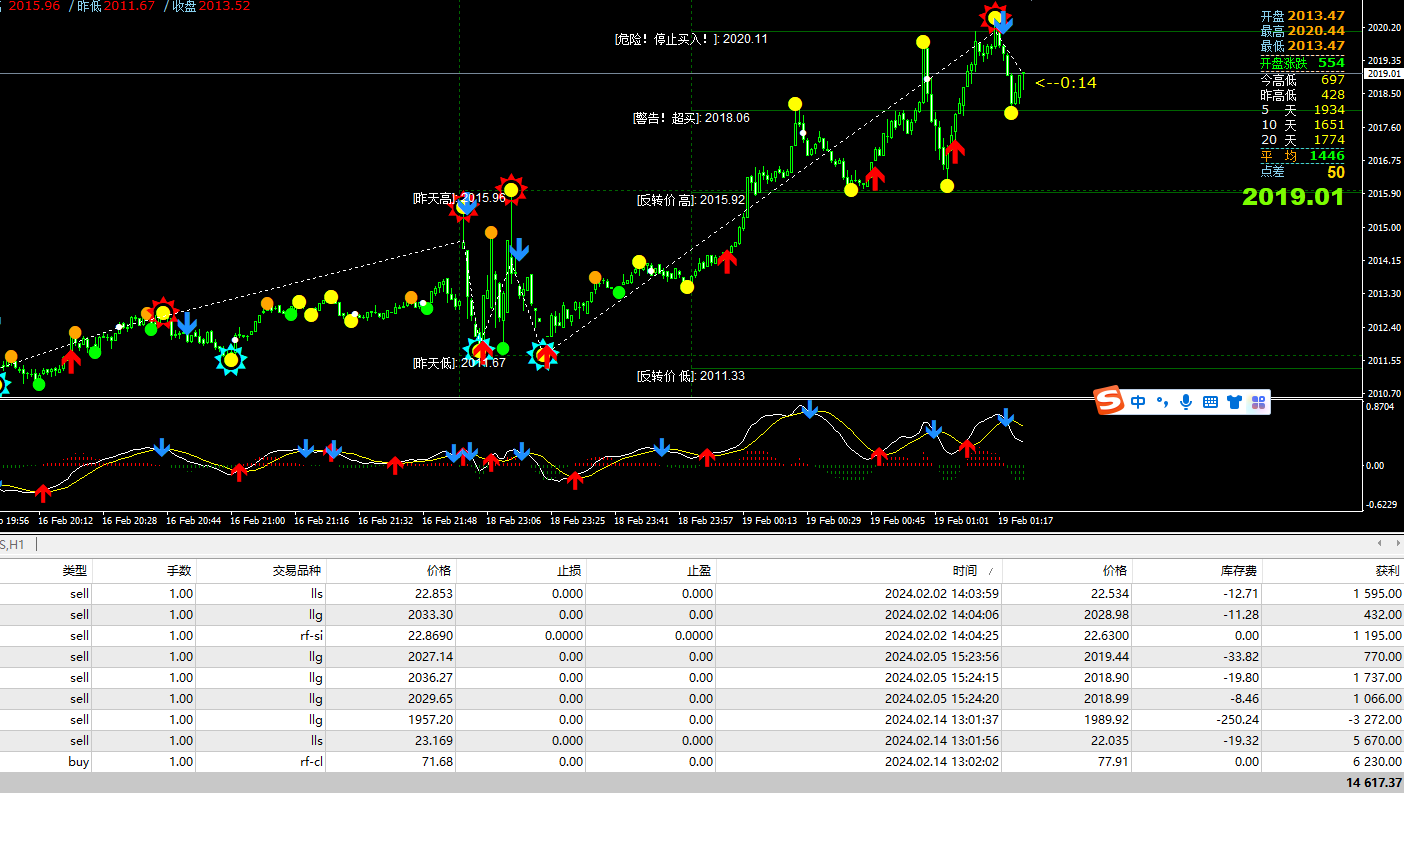Image resolution: width=1404 pixels, height=860 pixels.
Task: Select the order row timed 2024.02.02 14:03:59
Action: pos(702,594)
